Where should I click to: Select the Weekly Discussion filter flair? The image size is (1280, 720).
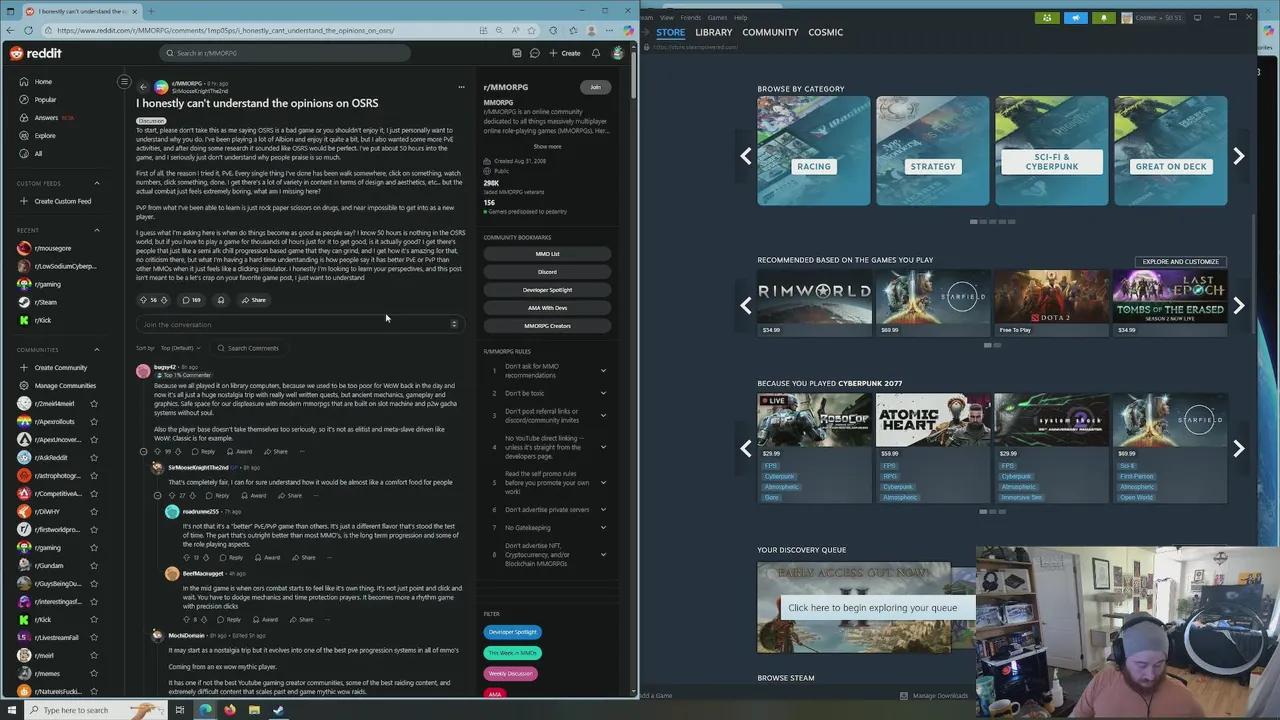coord(510,674)
